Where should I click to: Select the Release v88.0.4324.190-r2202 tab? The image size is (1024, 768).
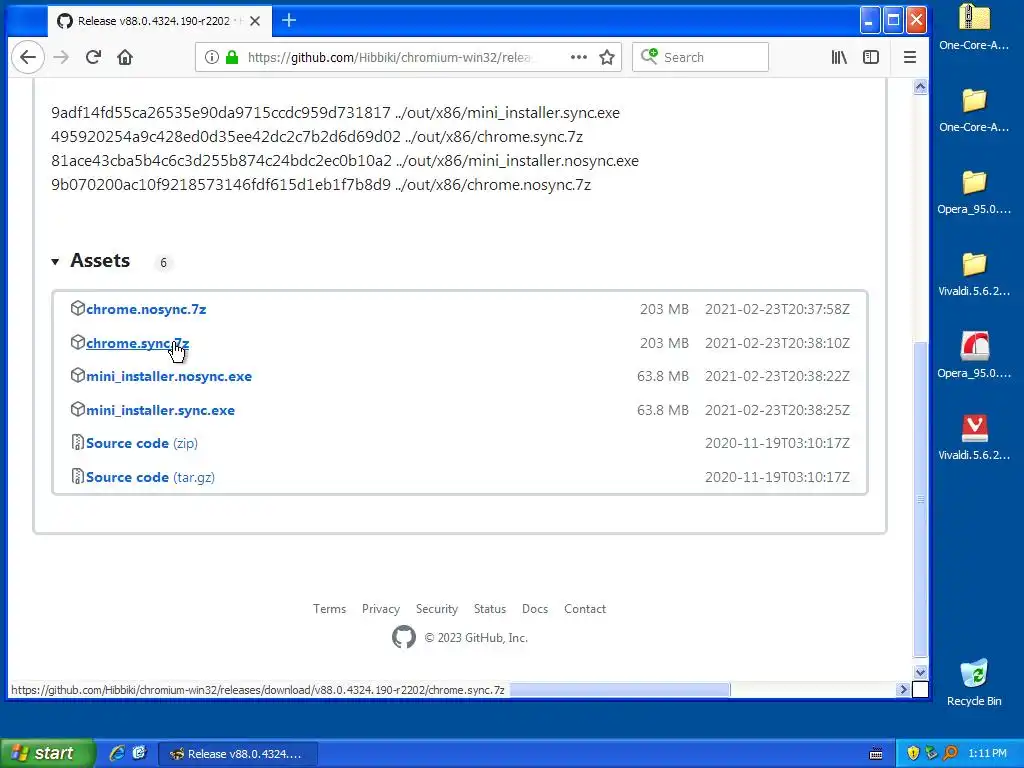pyautogui.click(x=158, y=21)
